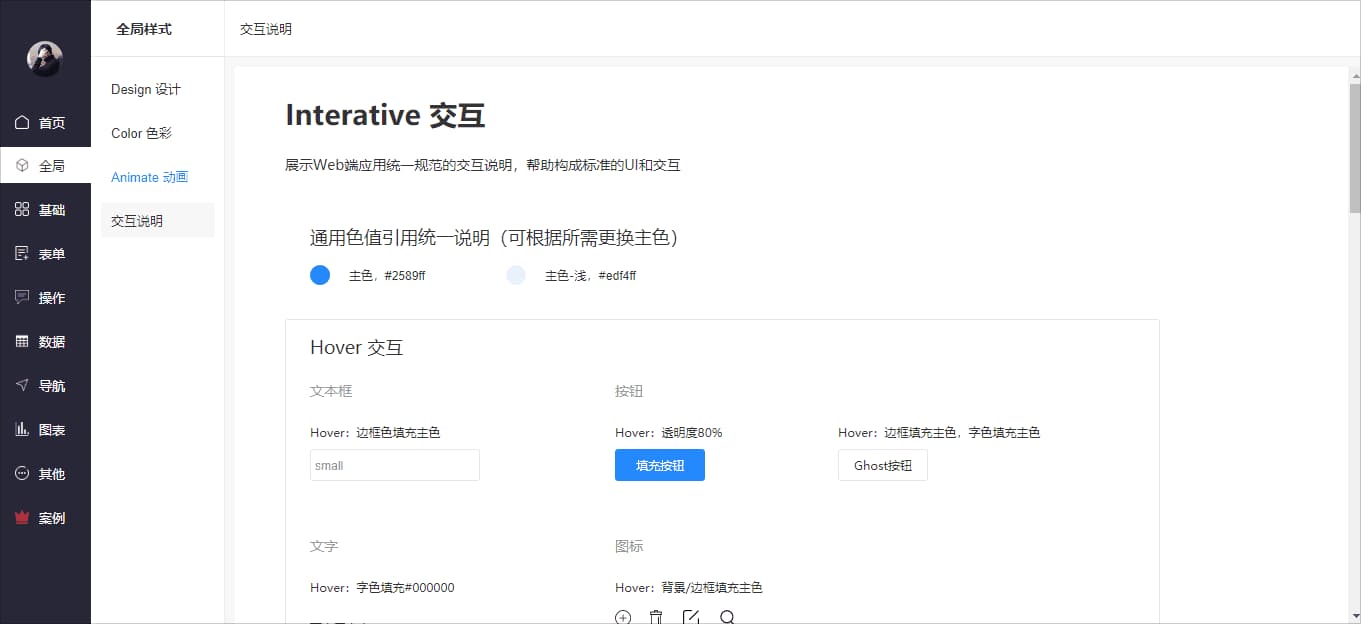The height and width of the screenshot is (624, 1363).
Task: Click the blue 主色 #2589ff color swatch
Action: pos(319,274)
